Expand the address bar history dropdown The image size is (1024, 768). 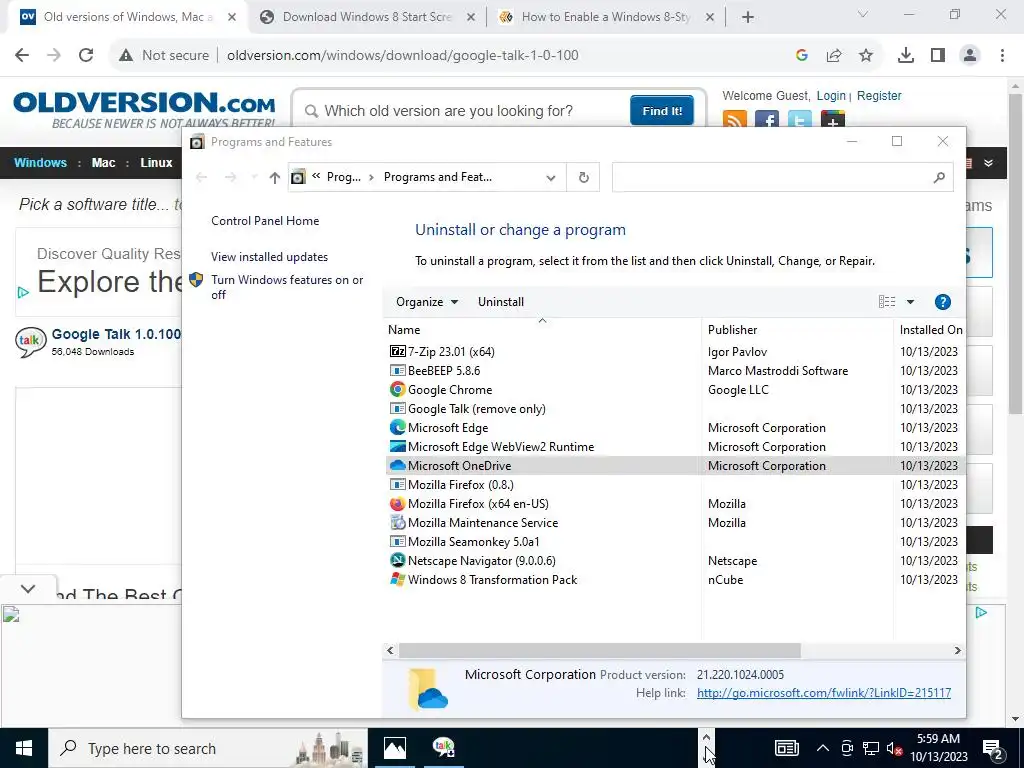click(551, 178)
